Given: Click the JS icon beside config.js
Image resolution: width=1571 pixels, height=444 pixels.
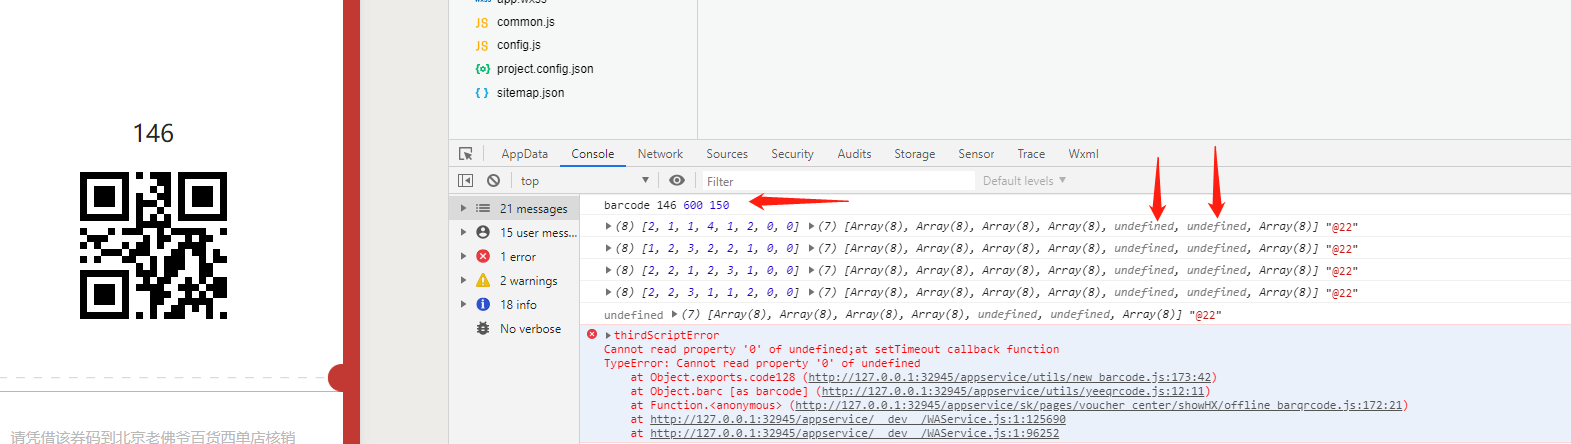Looking at the screenshot, I should click(x=482, y=46).
